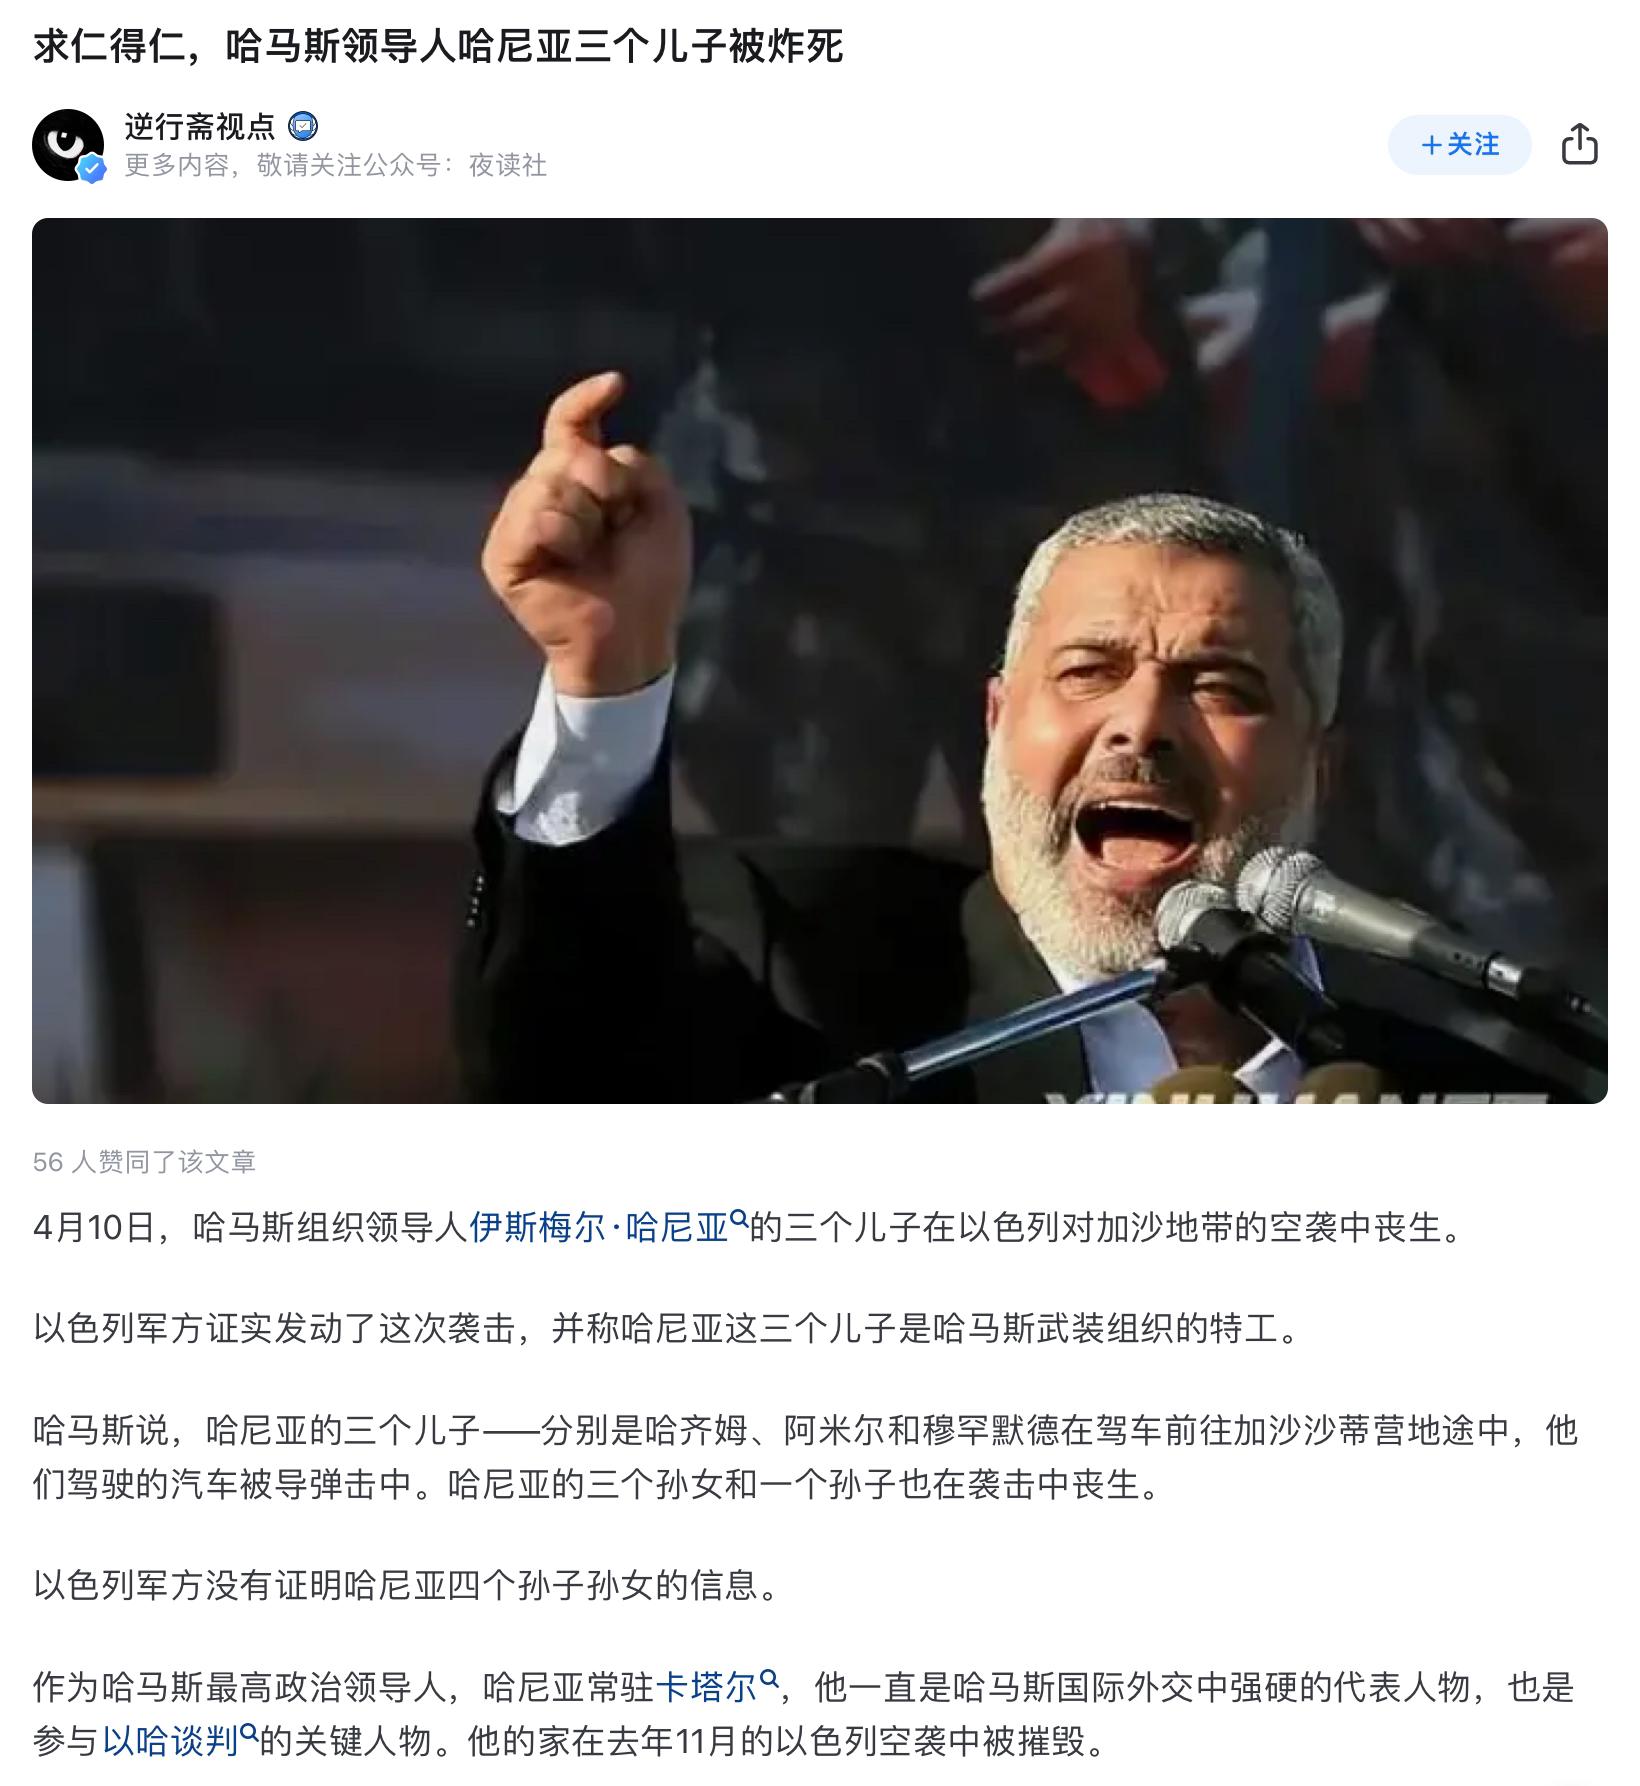Click the search icon after 卡塔尔

(769, 1678)
